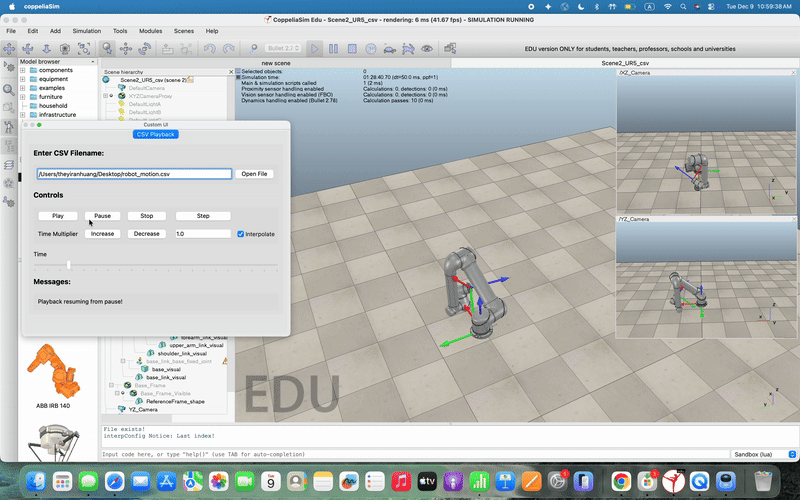Expand the XYZCameraProxy tree node
800x500 pixels.
click(106, 96)
